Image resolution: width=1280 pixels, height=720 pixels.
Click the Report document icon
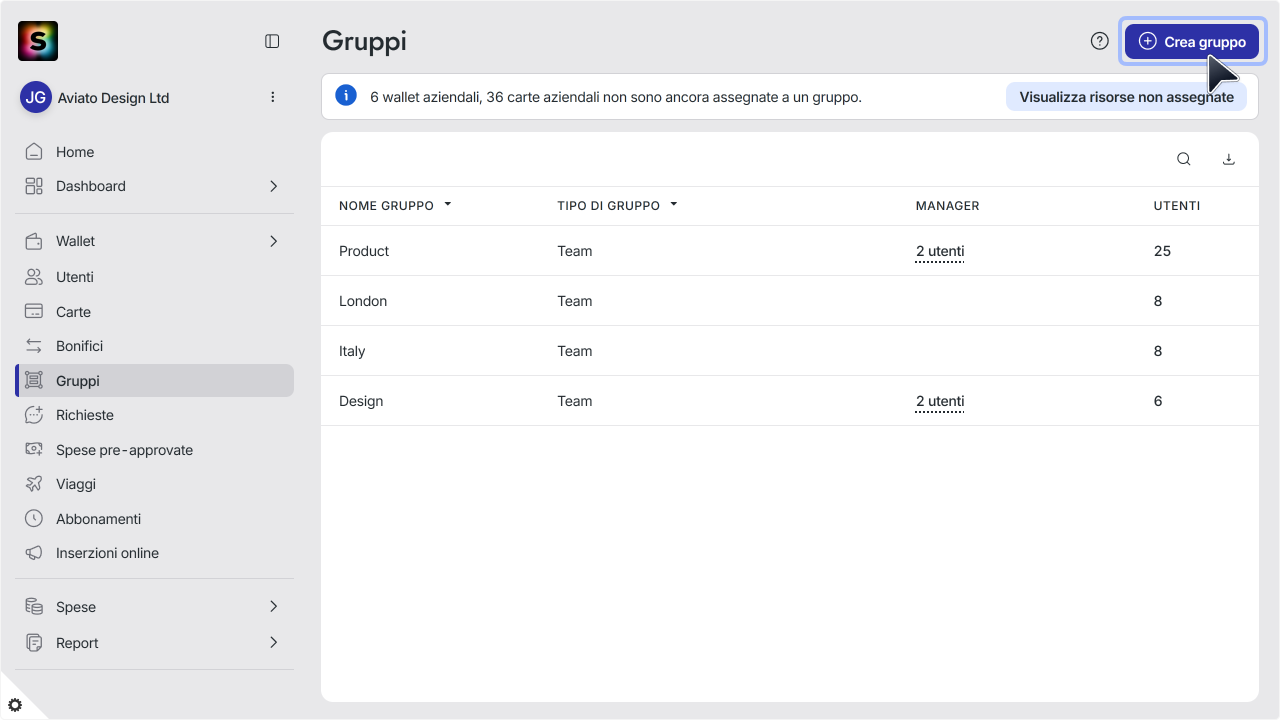[x=34, y=643]
